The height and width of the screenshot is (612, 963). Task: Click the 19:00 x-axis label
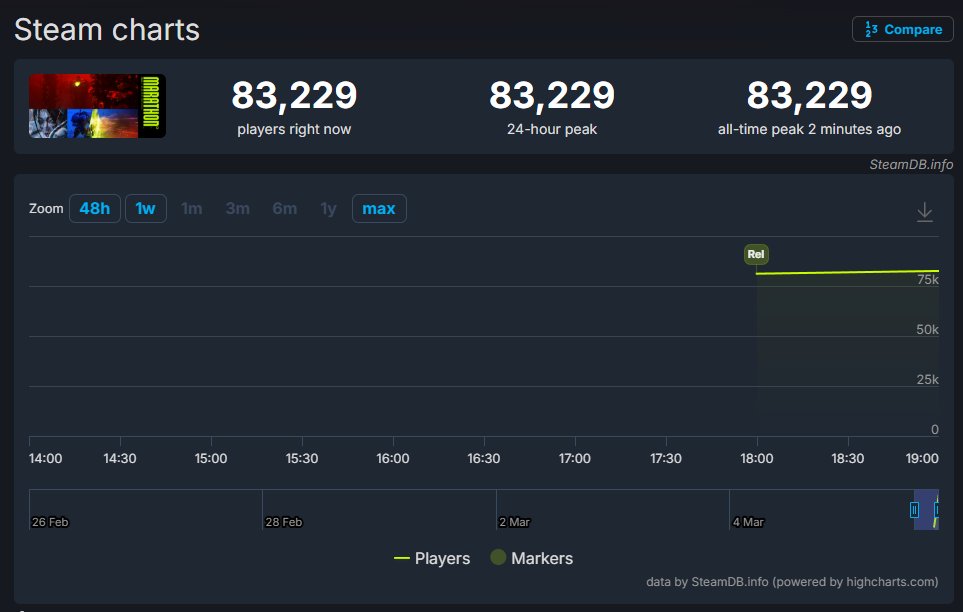click(922, 458)
